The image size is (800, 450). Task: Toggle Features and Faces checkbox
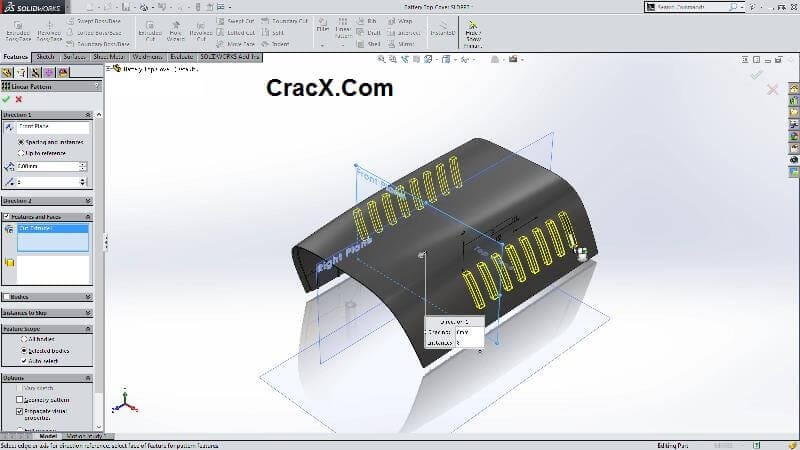(x=6, y=216)
